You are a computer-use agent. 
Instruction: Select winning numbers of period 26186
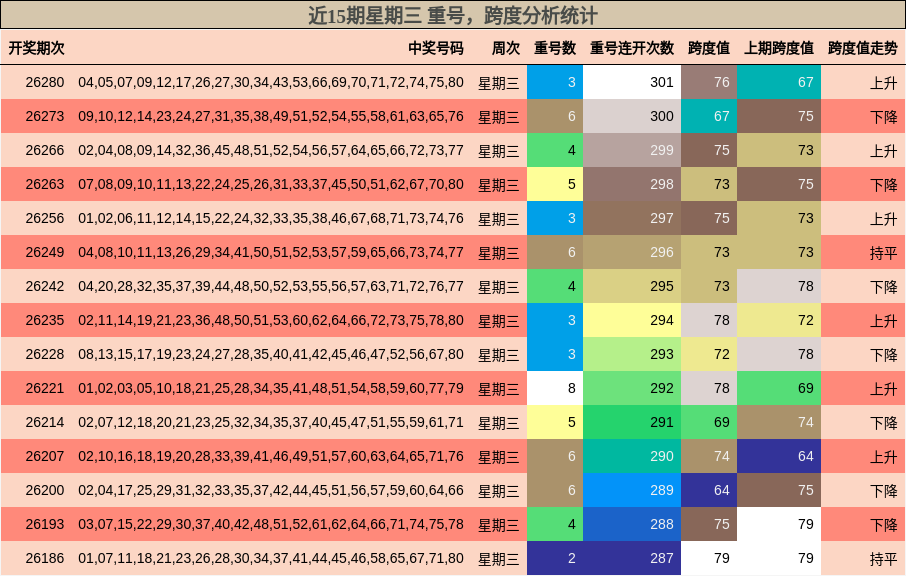(x=271, y=558)
